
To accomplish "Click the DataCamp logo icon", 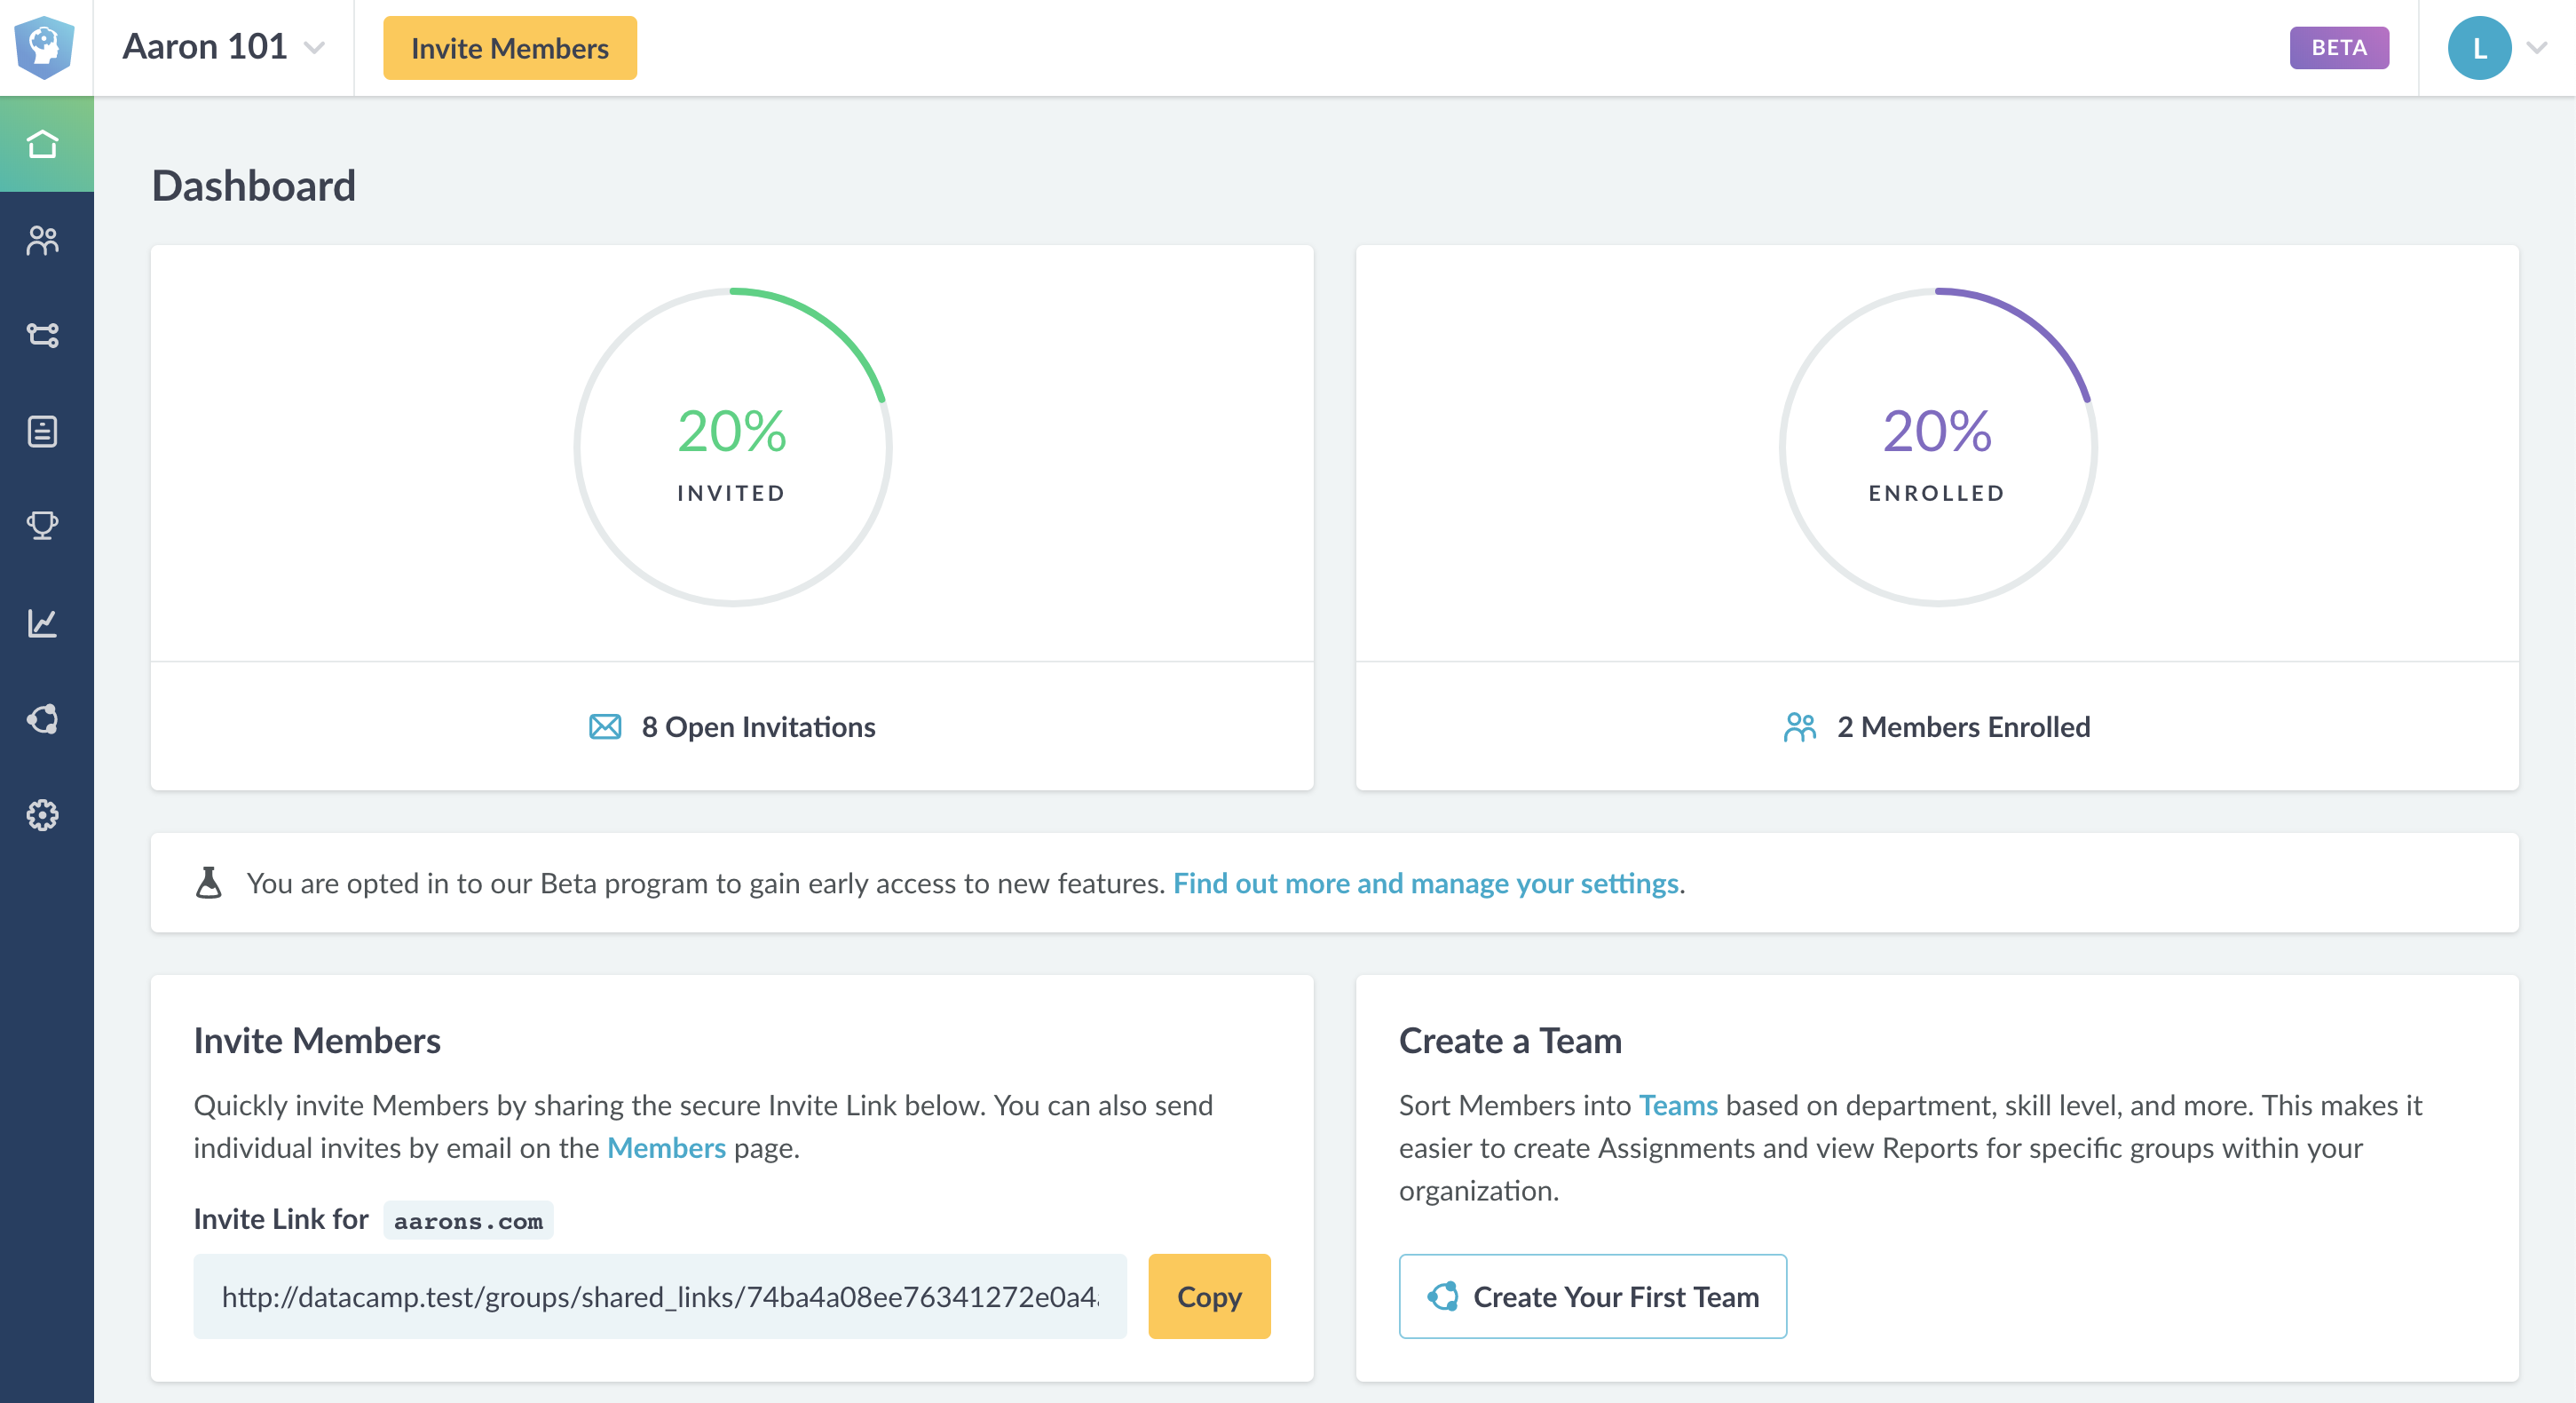I will (x=45, y=47).
